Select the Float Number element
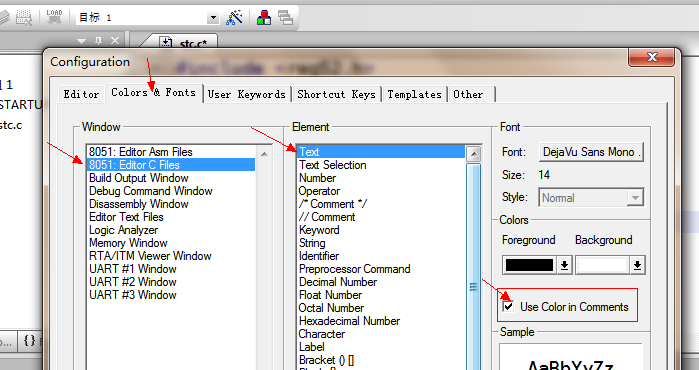The image size is (699, 370). click(381, 295)
